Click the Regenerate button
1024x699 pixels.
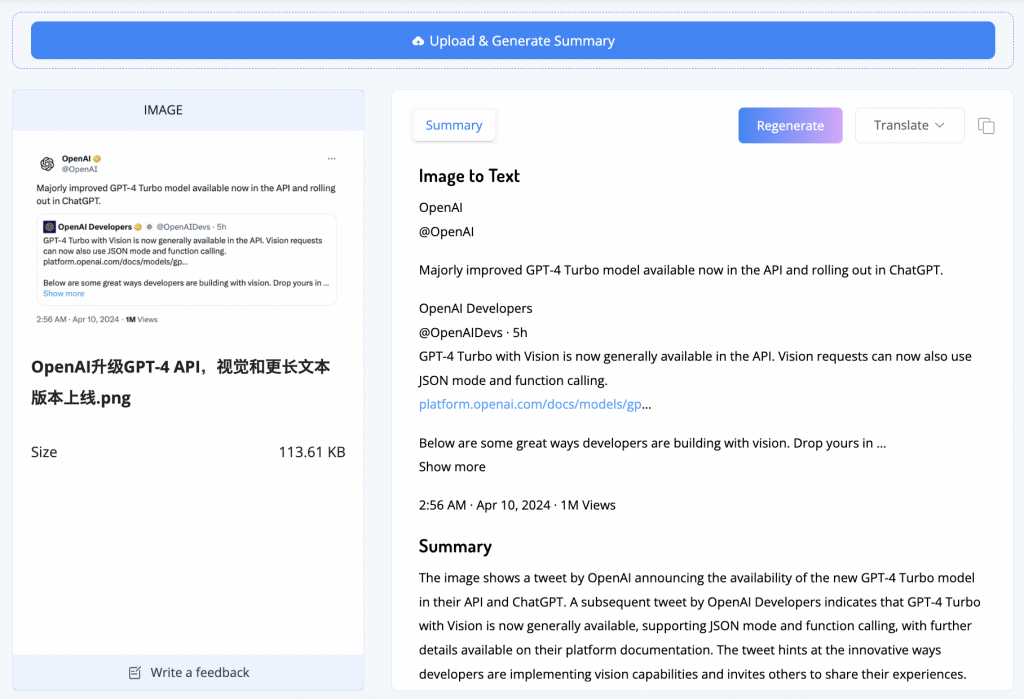(790, 125)
